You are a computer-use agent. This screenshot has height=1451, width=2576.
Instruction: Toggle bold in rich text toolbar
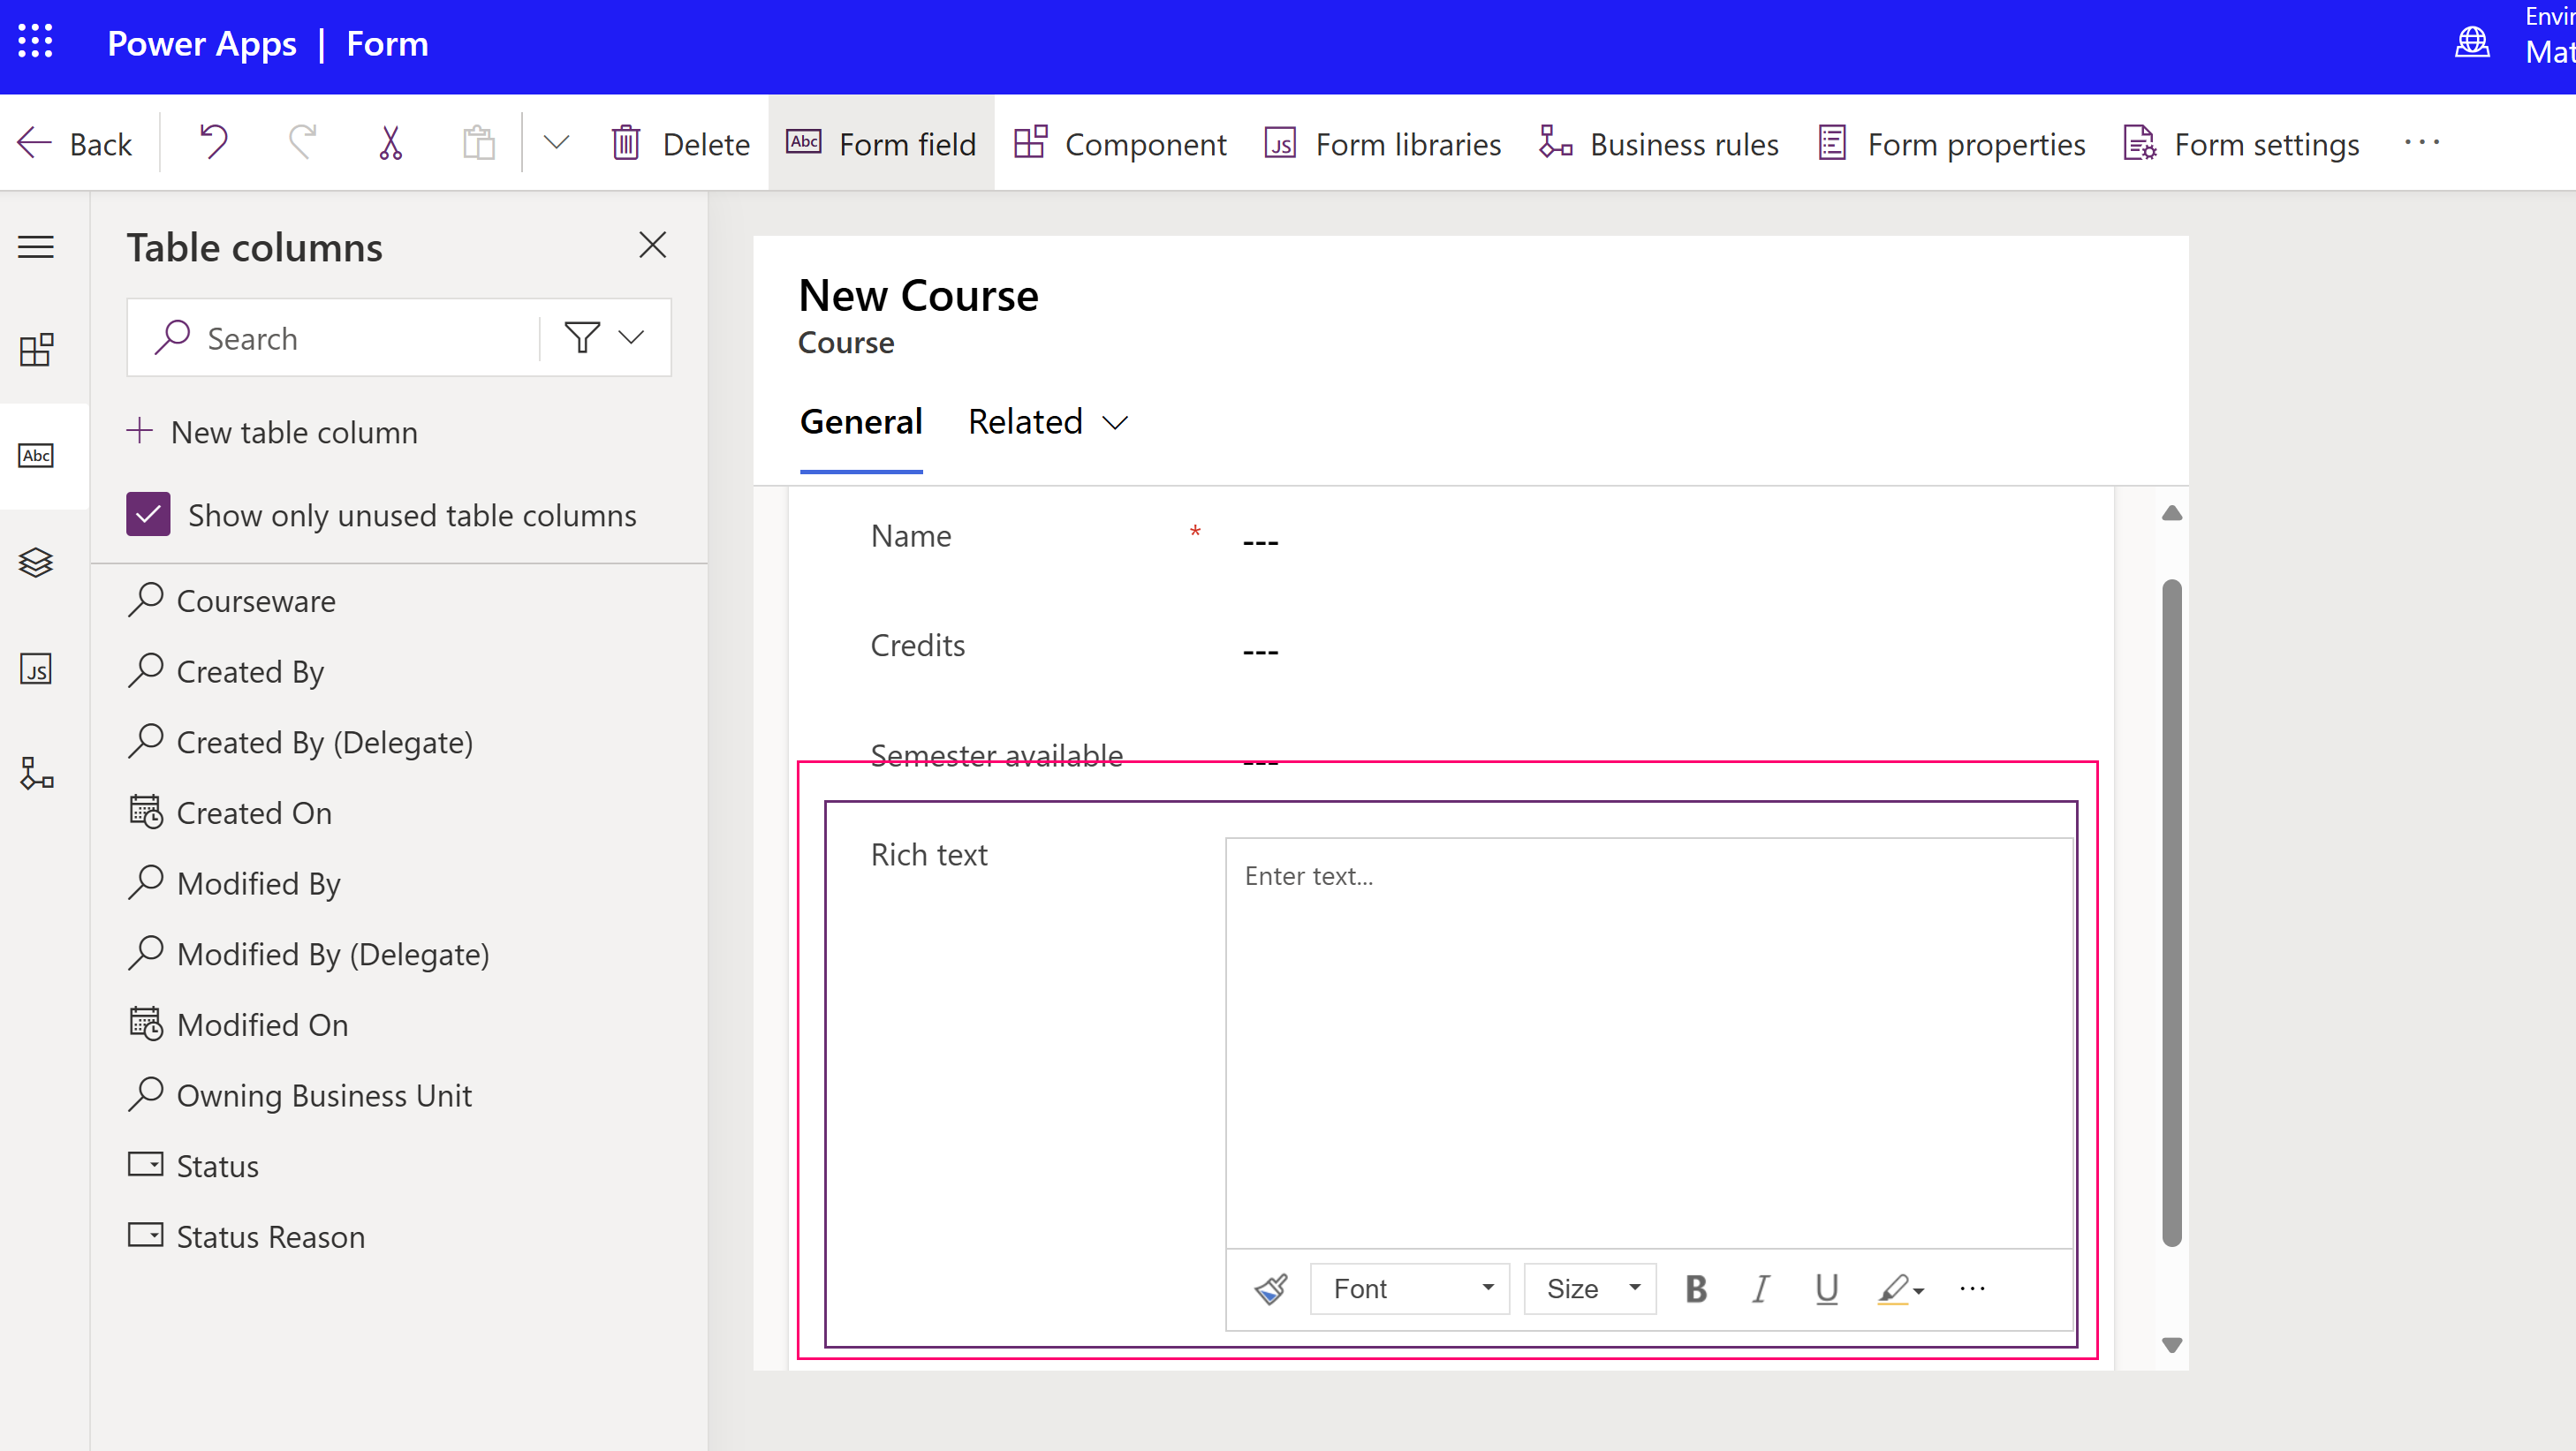1695,1288
